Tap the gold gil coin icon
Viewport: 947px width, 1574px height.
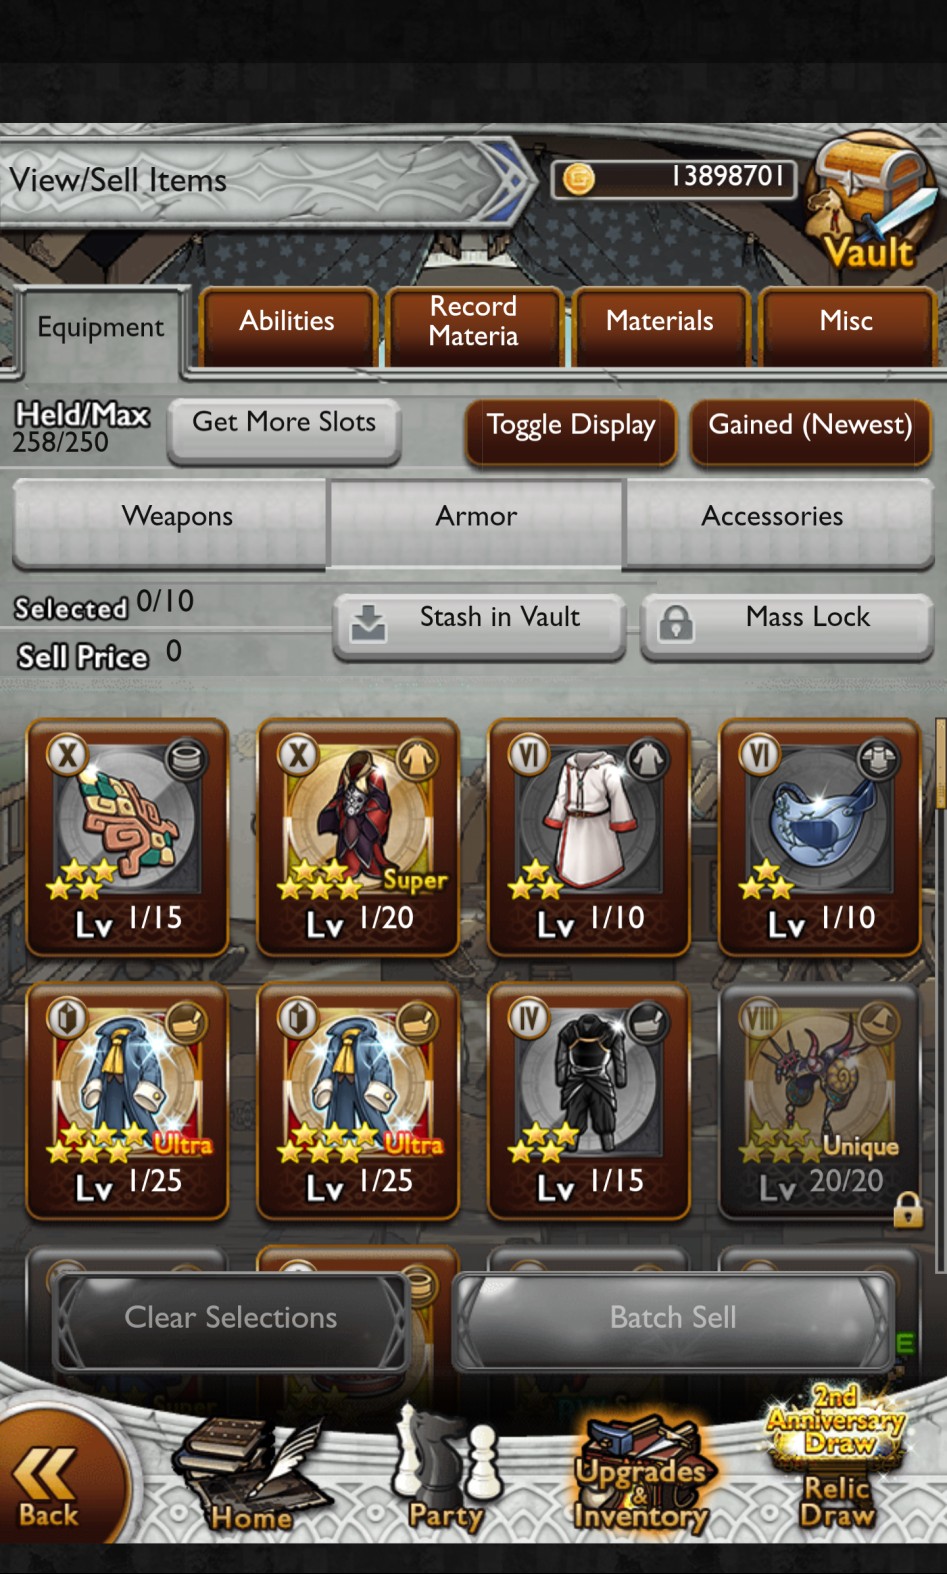pyautogui.click(x=578, y=178)
